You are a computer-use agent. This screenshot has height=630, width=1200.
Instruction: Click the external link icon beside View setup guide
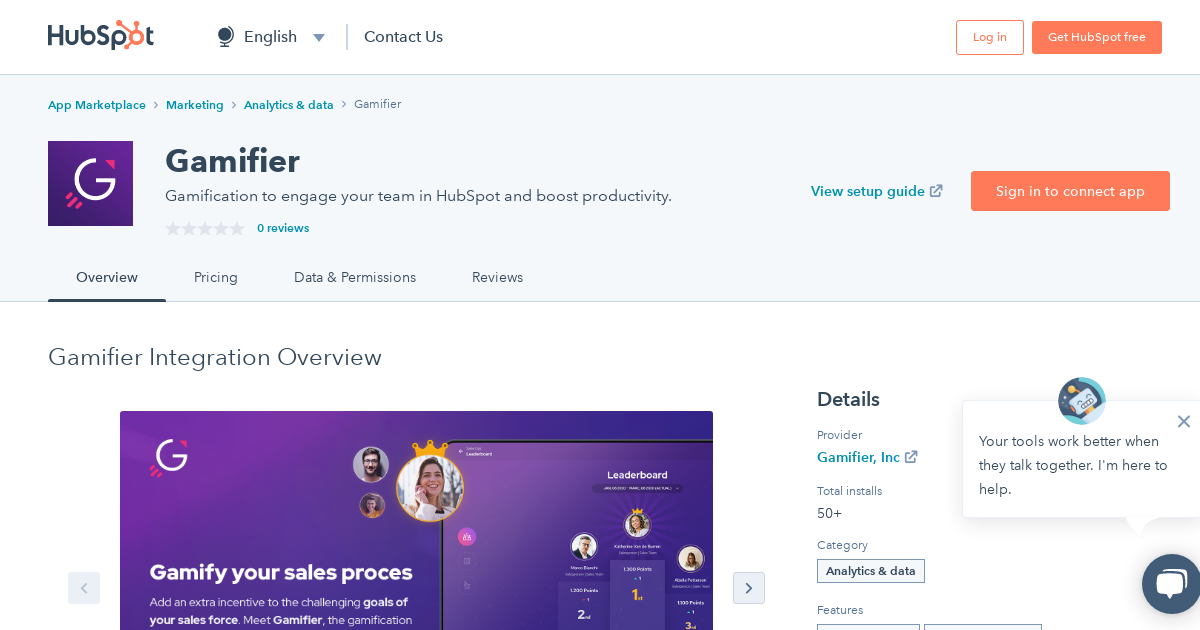pos(936,190)
